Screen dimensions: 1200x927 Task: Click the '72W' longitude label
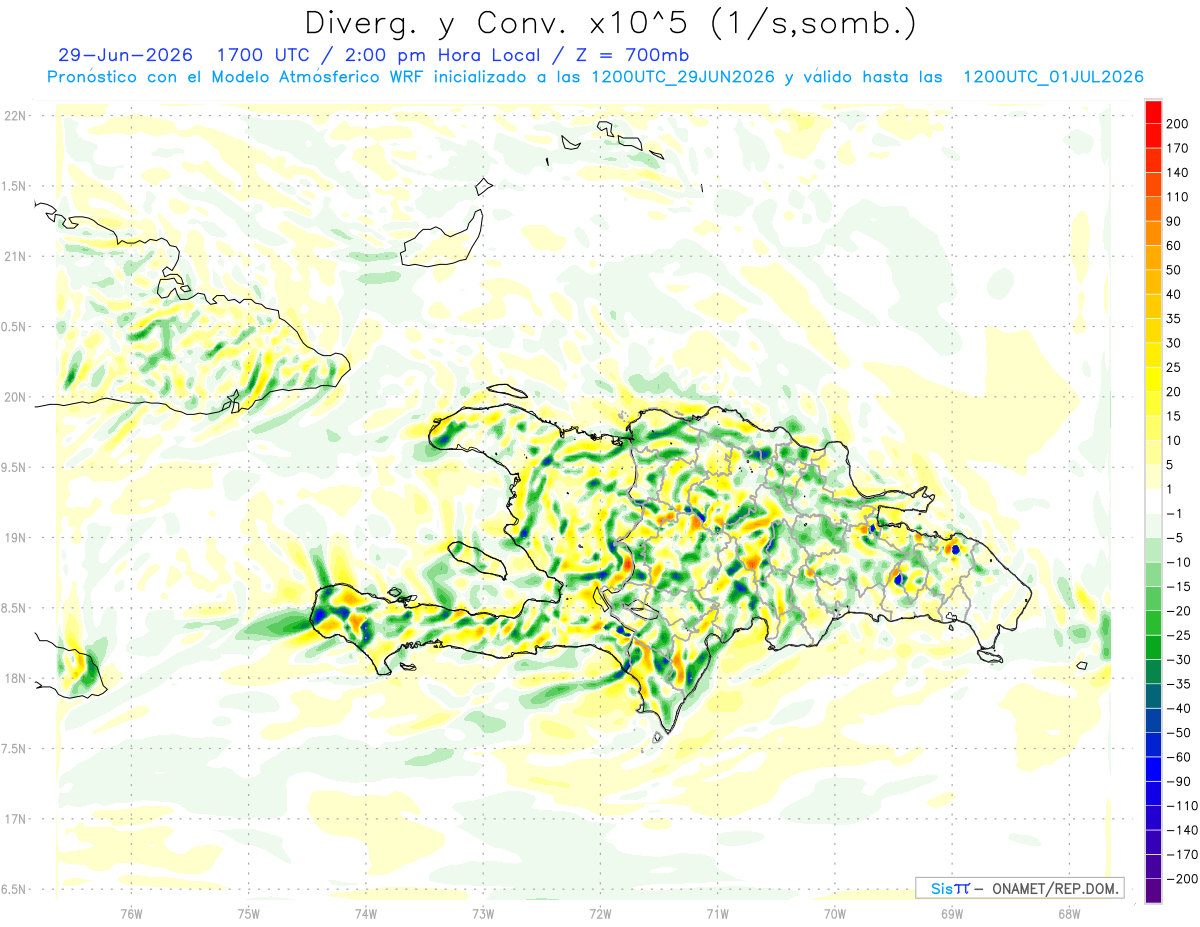[x=600, y=913]
